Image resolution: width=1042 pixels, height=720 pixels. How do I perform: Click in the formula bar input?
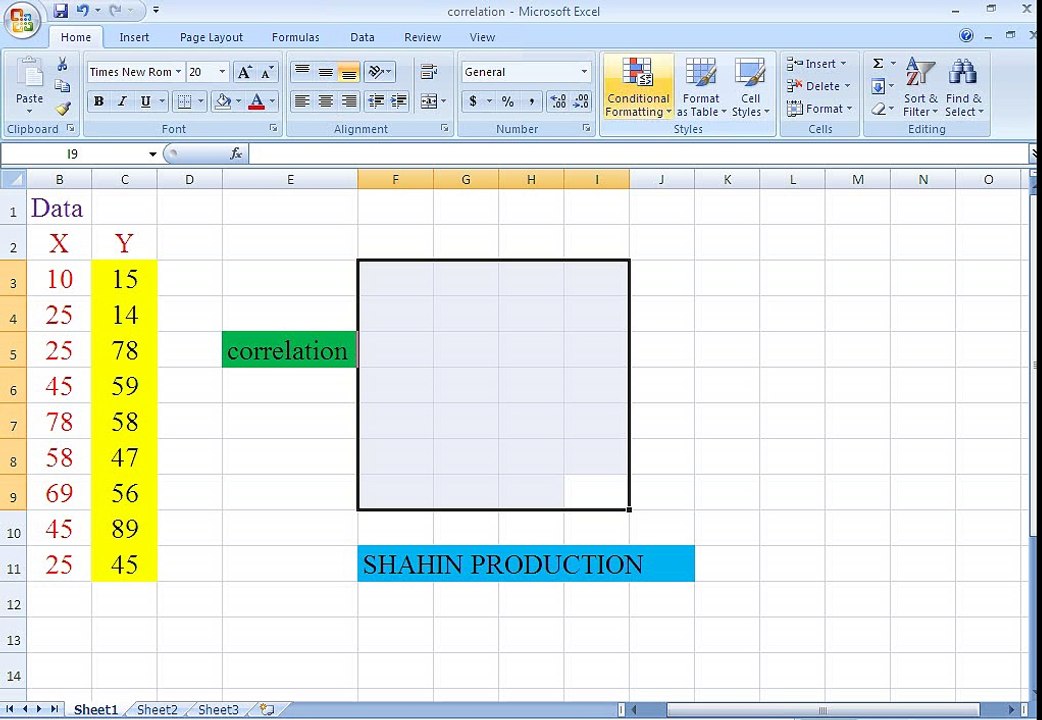638,154
